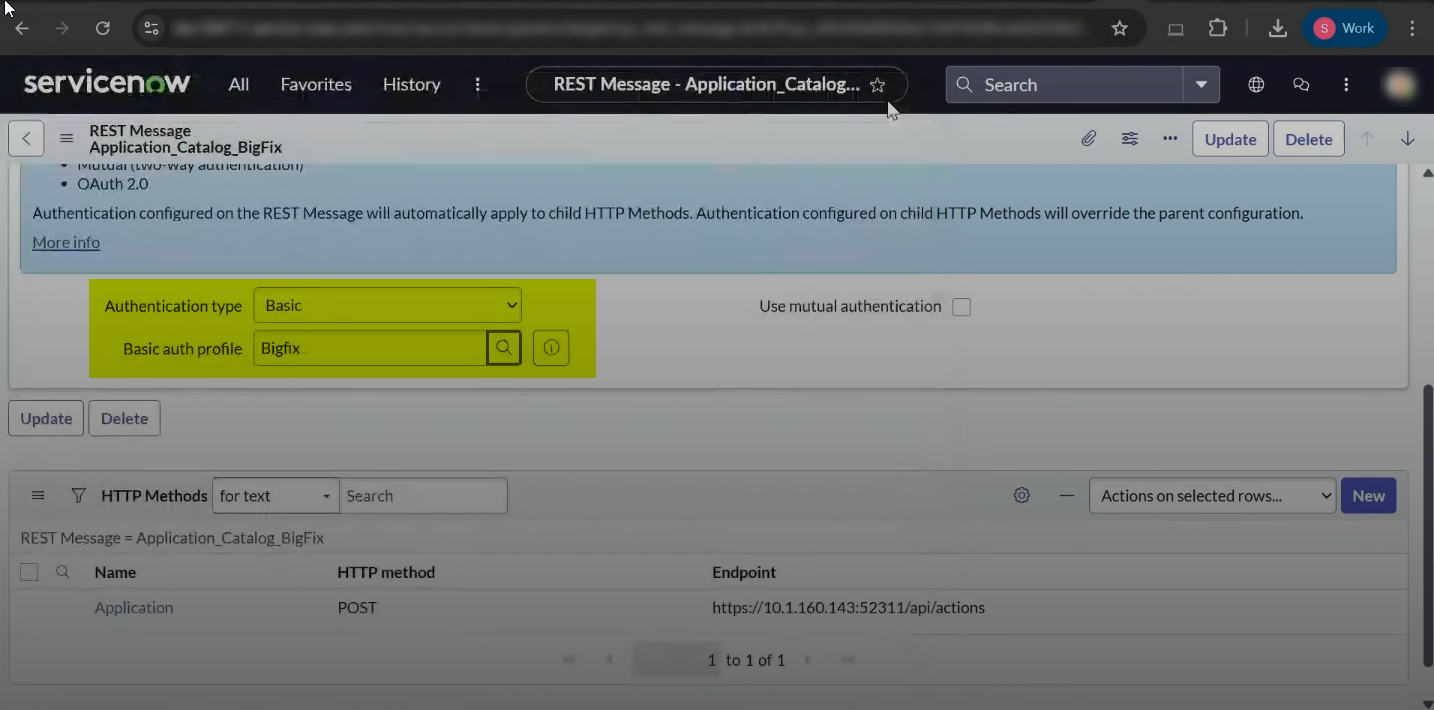Image resolution: width=1434 pixels, height=710 pixels.
Task: Preview the Bigfix profile record info icon
Action: pyautogui.click(x=551, y=348)
